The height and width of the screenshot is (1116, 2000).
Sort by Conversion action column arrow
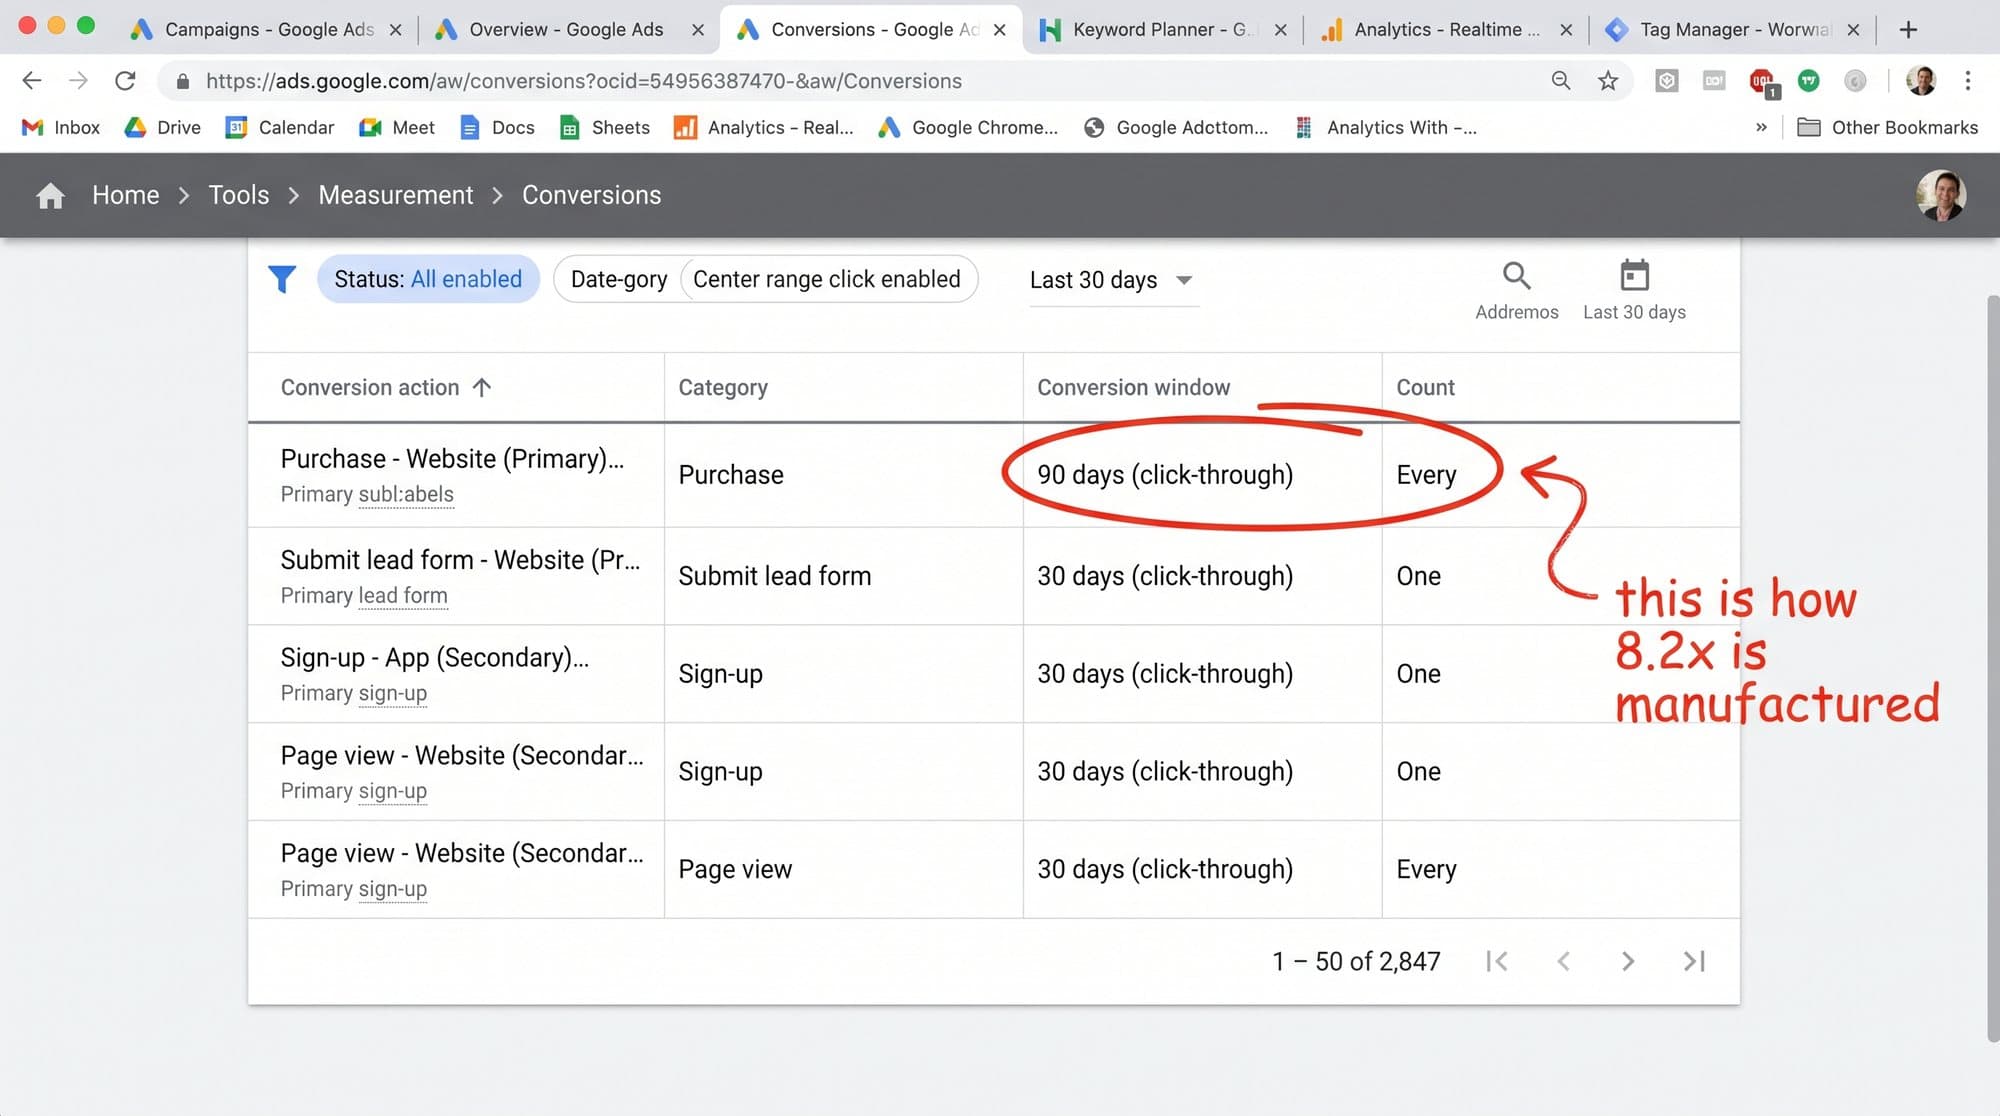pos(482,387)
